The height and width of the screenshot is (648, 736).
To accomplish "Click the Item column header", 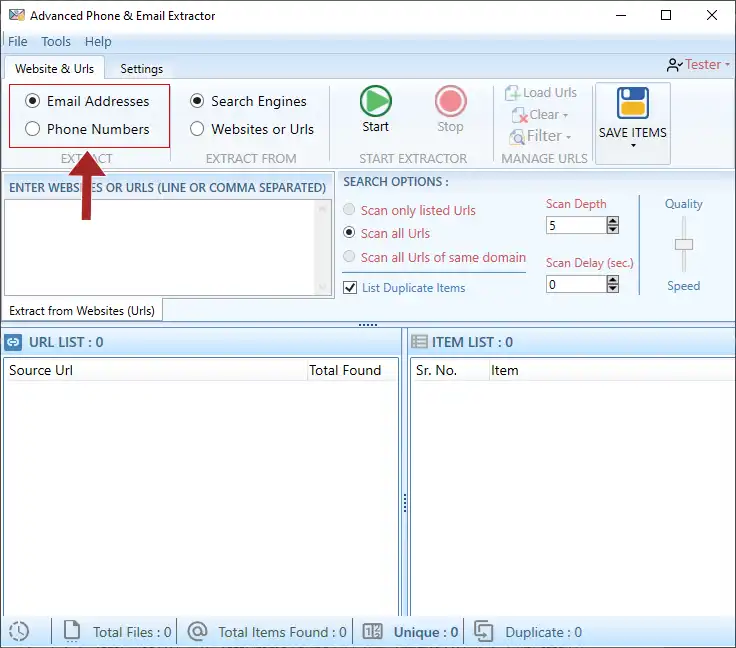I will [612, 370].
